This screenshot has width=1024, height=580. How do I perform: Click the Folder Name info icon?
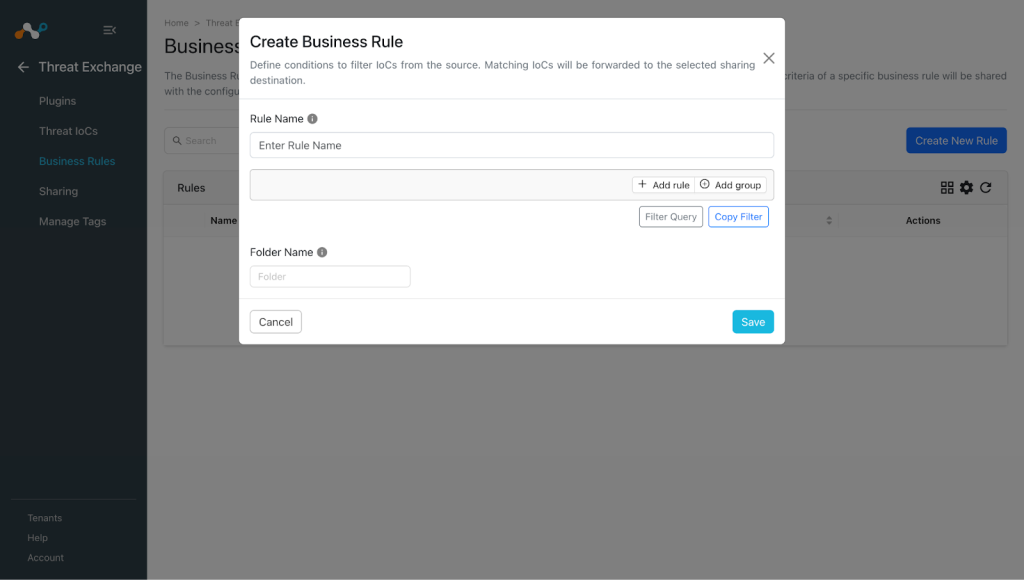[322, 252]
